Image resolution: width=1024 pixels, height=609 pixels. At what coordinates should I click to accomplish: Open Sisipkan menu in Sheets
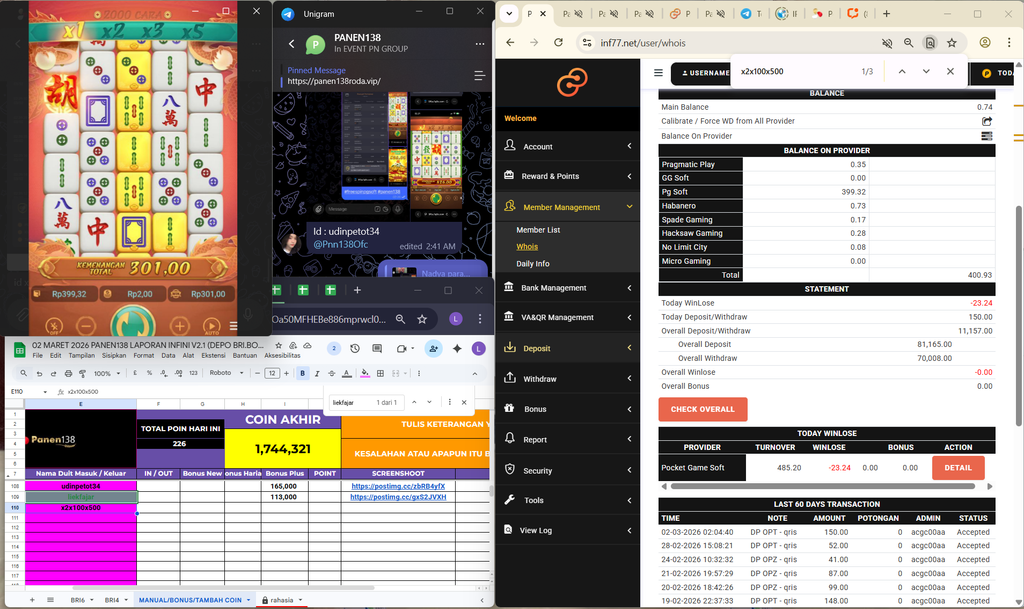(114, 356)
